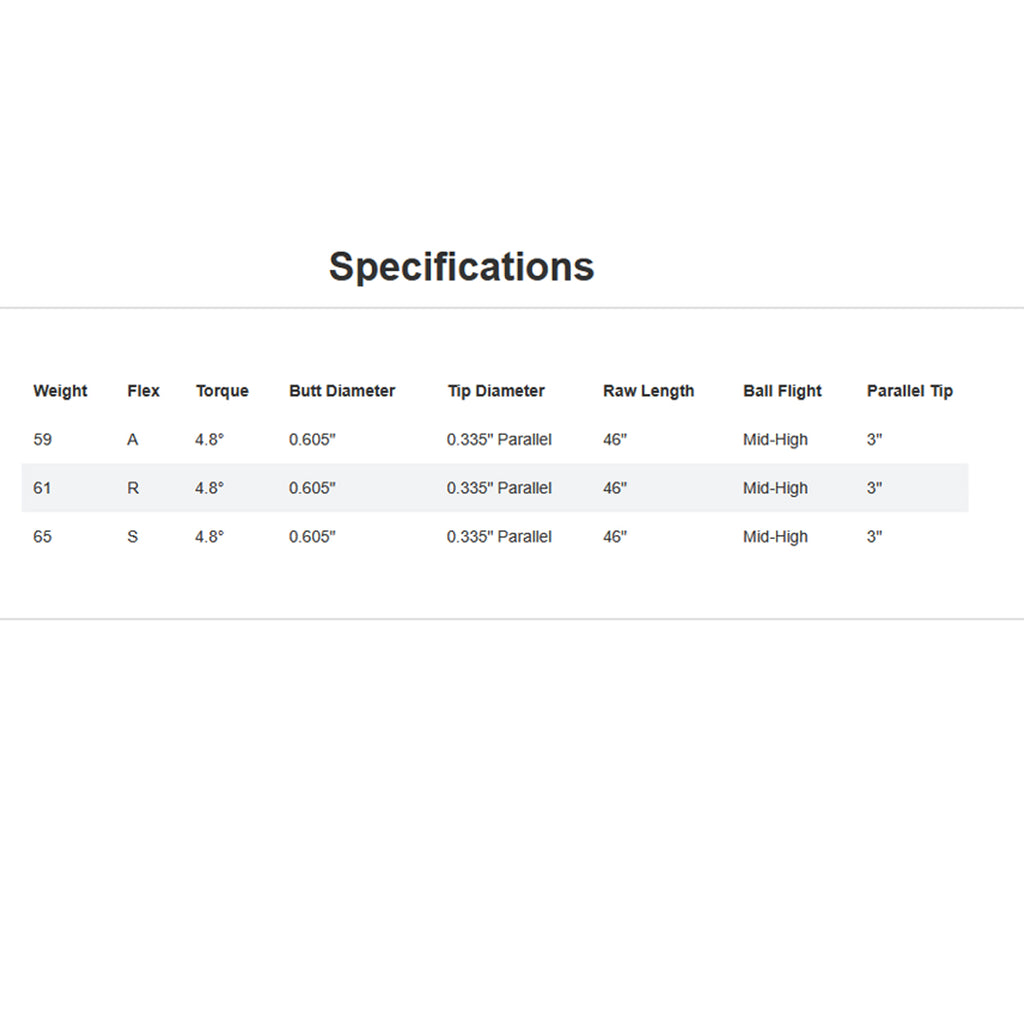Select the Flex column header

tap(143, 391)
